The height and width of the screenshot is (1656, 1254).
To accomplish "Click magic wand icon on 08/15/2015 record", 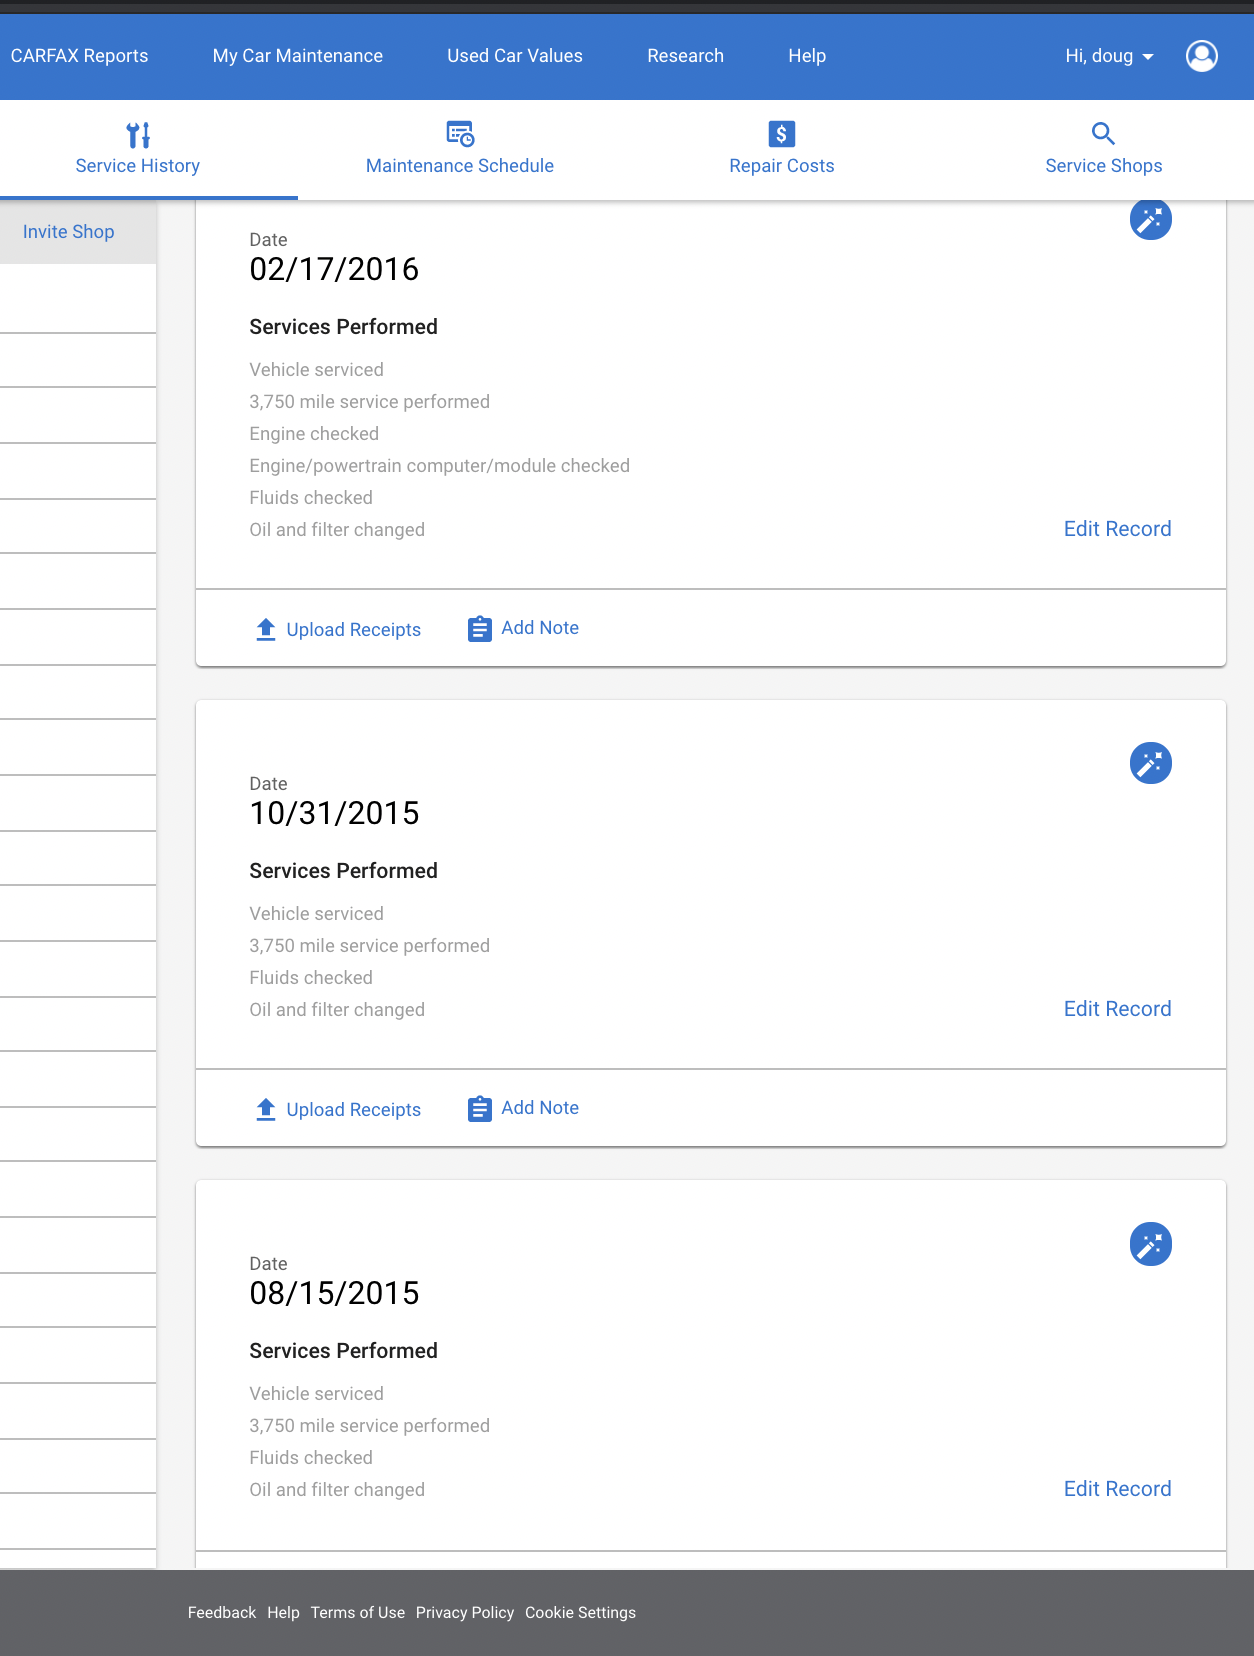I will (1150, 1244).
